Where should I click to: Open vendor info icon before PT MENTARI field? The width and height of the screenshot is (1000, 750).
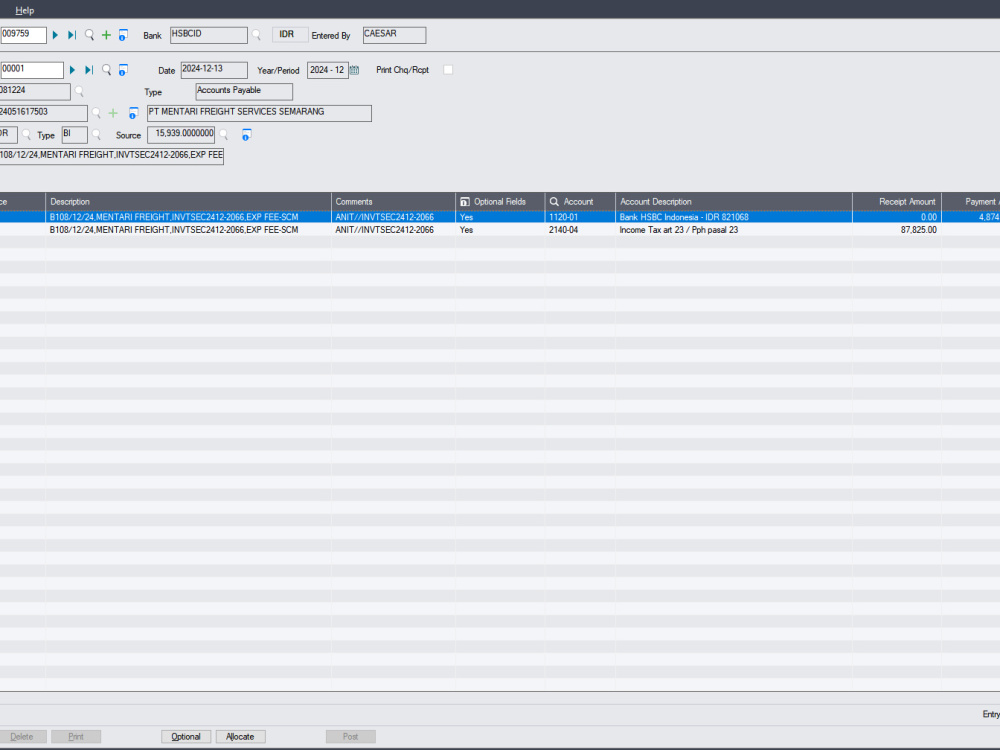point(133,114)
